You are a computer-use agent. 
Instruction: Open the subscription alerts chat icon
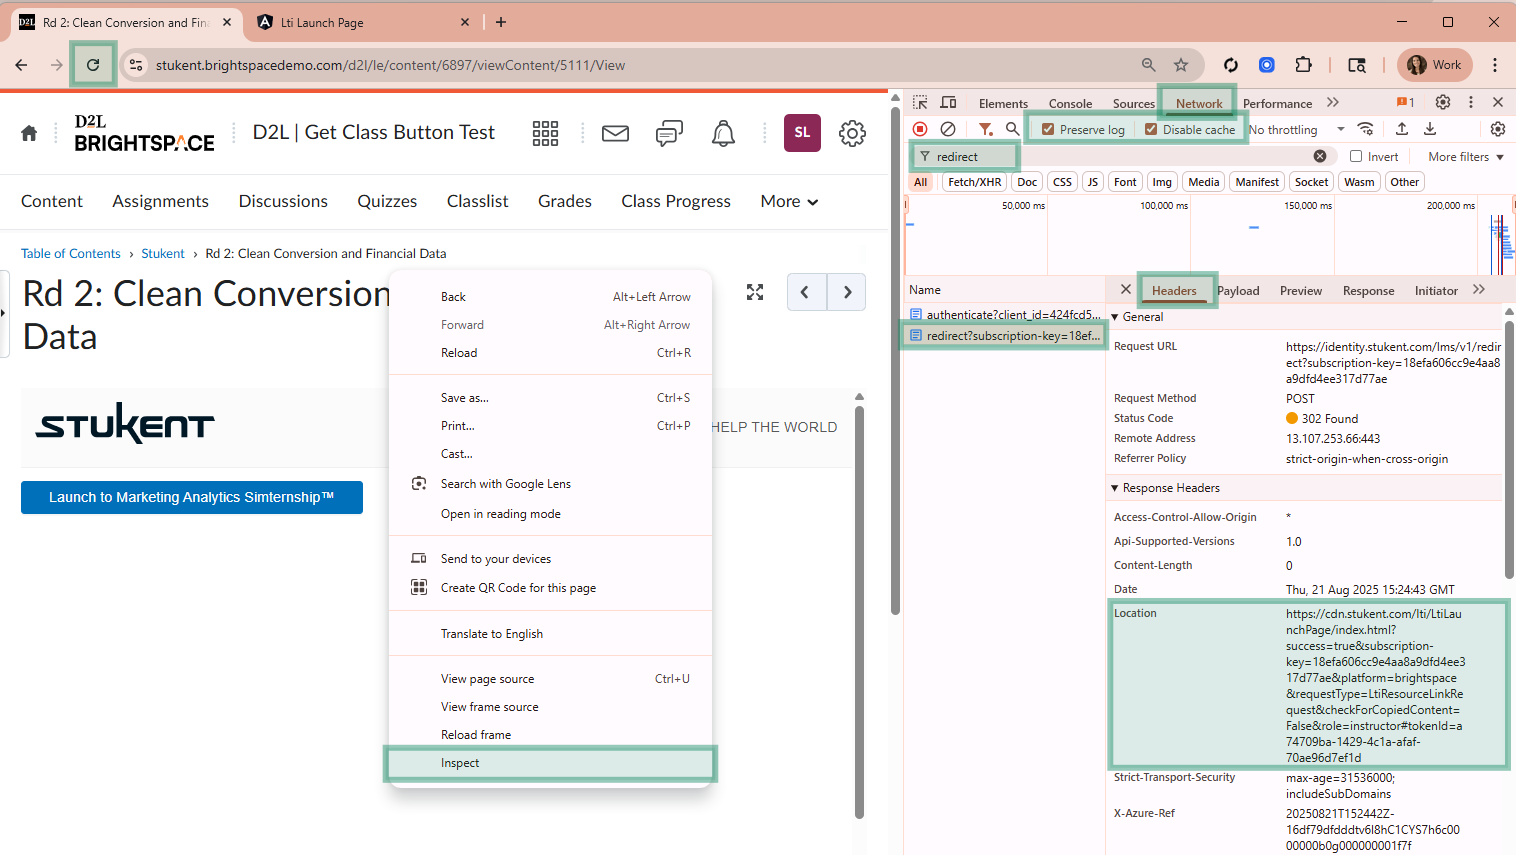669,133
